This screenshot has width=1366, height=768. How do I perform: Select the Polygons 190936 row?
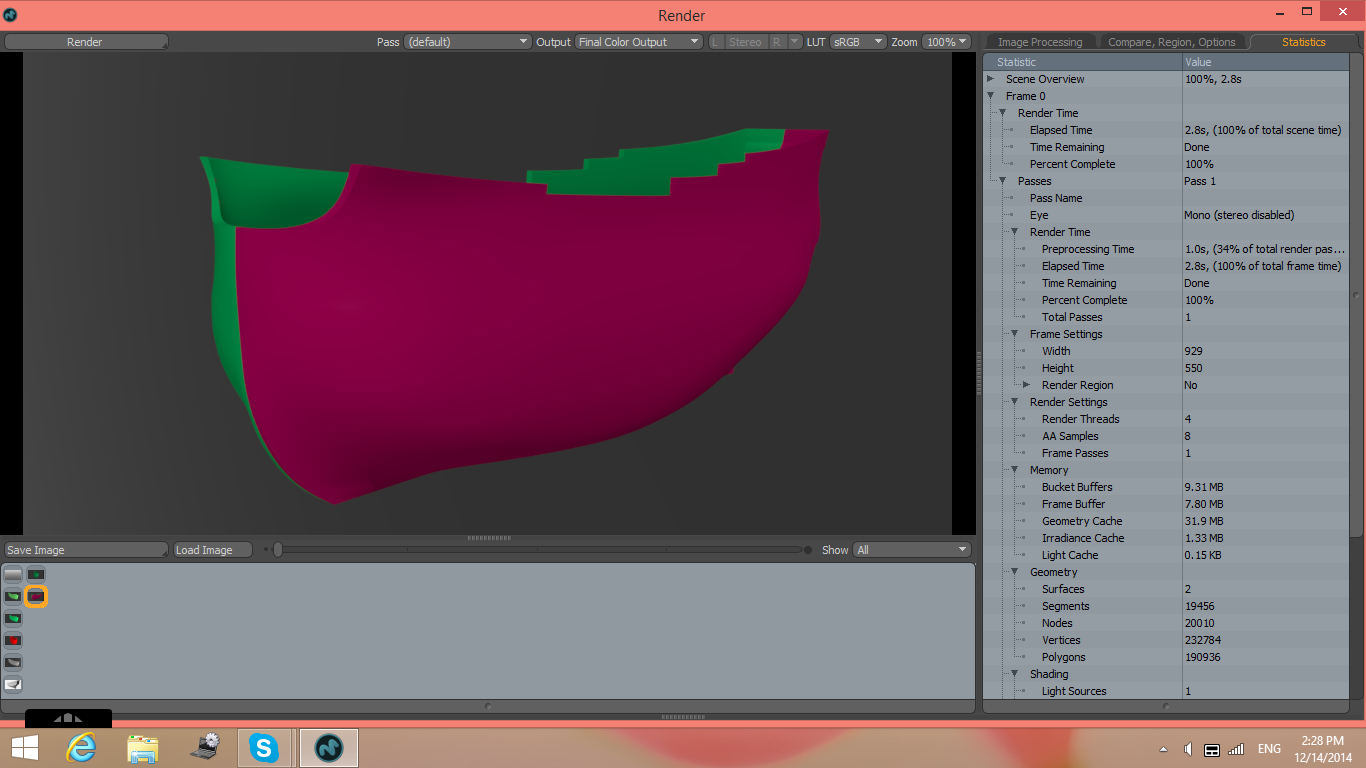click(x=1166, y=657)
